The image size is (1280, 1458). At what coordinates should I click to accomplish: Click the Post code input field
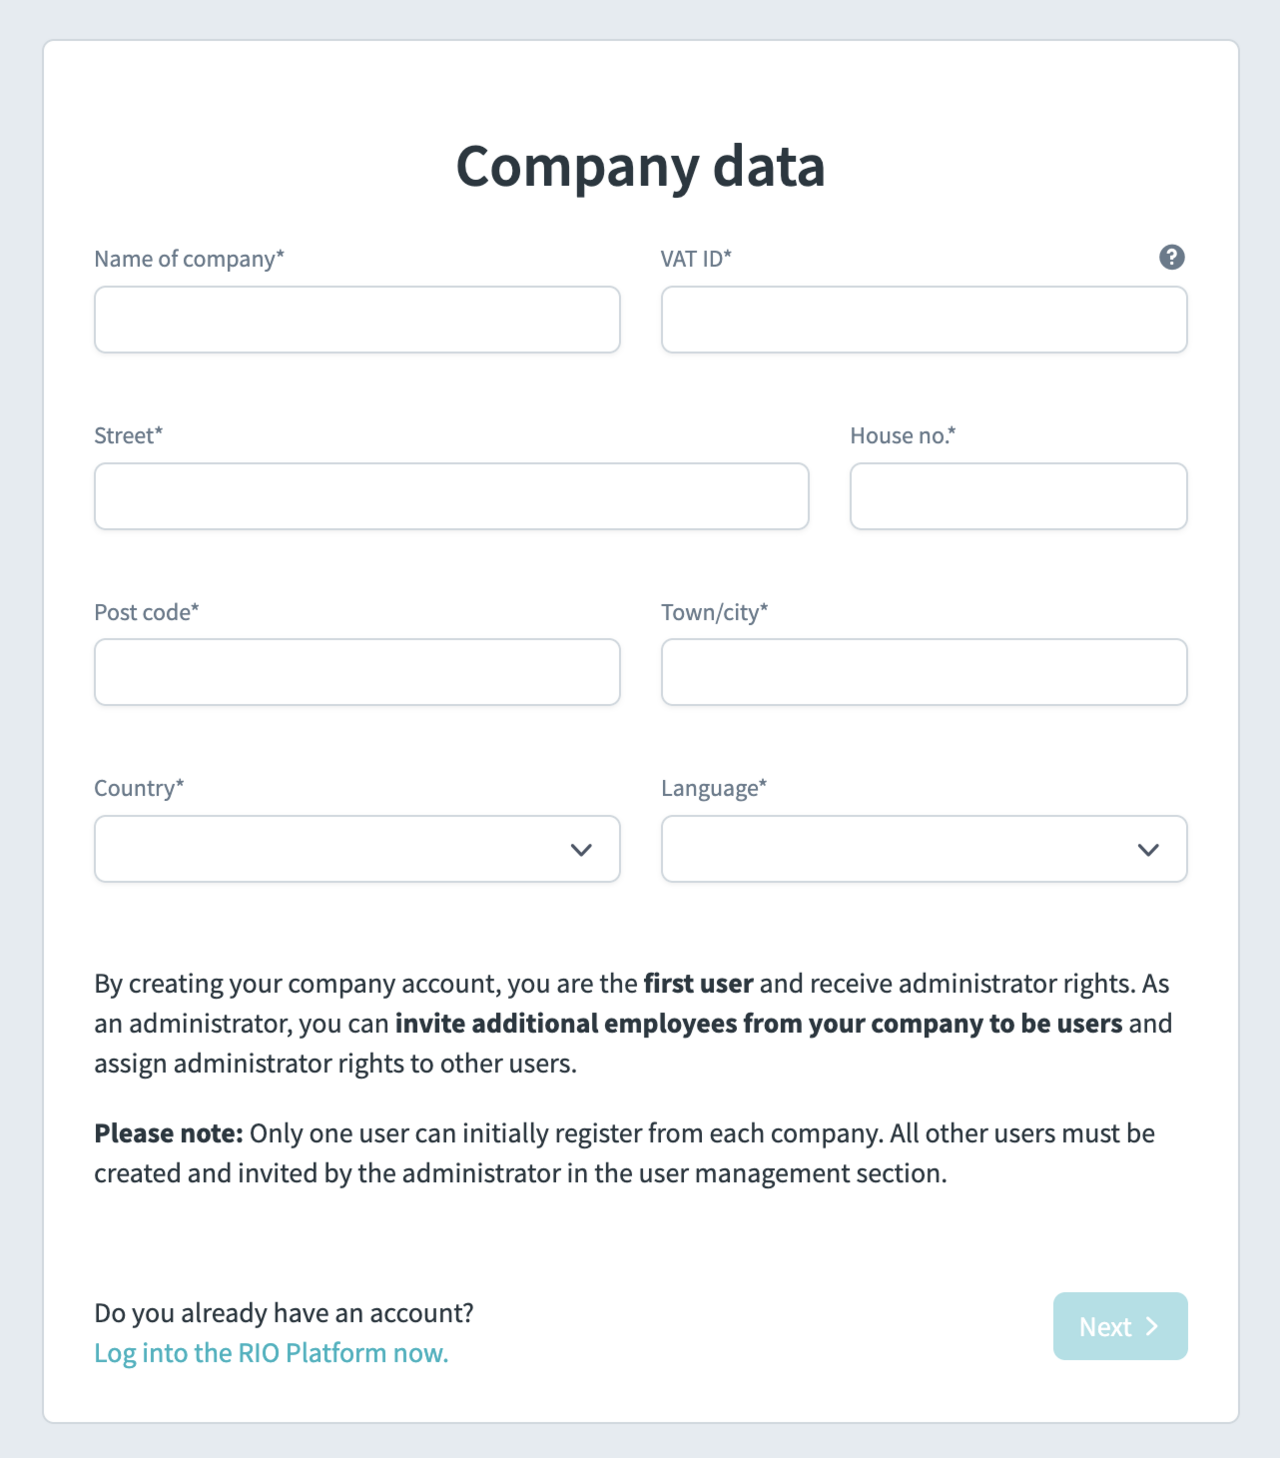coord(357,672)
